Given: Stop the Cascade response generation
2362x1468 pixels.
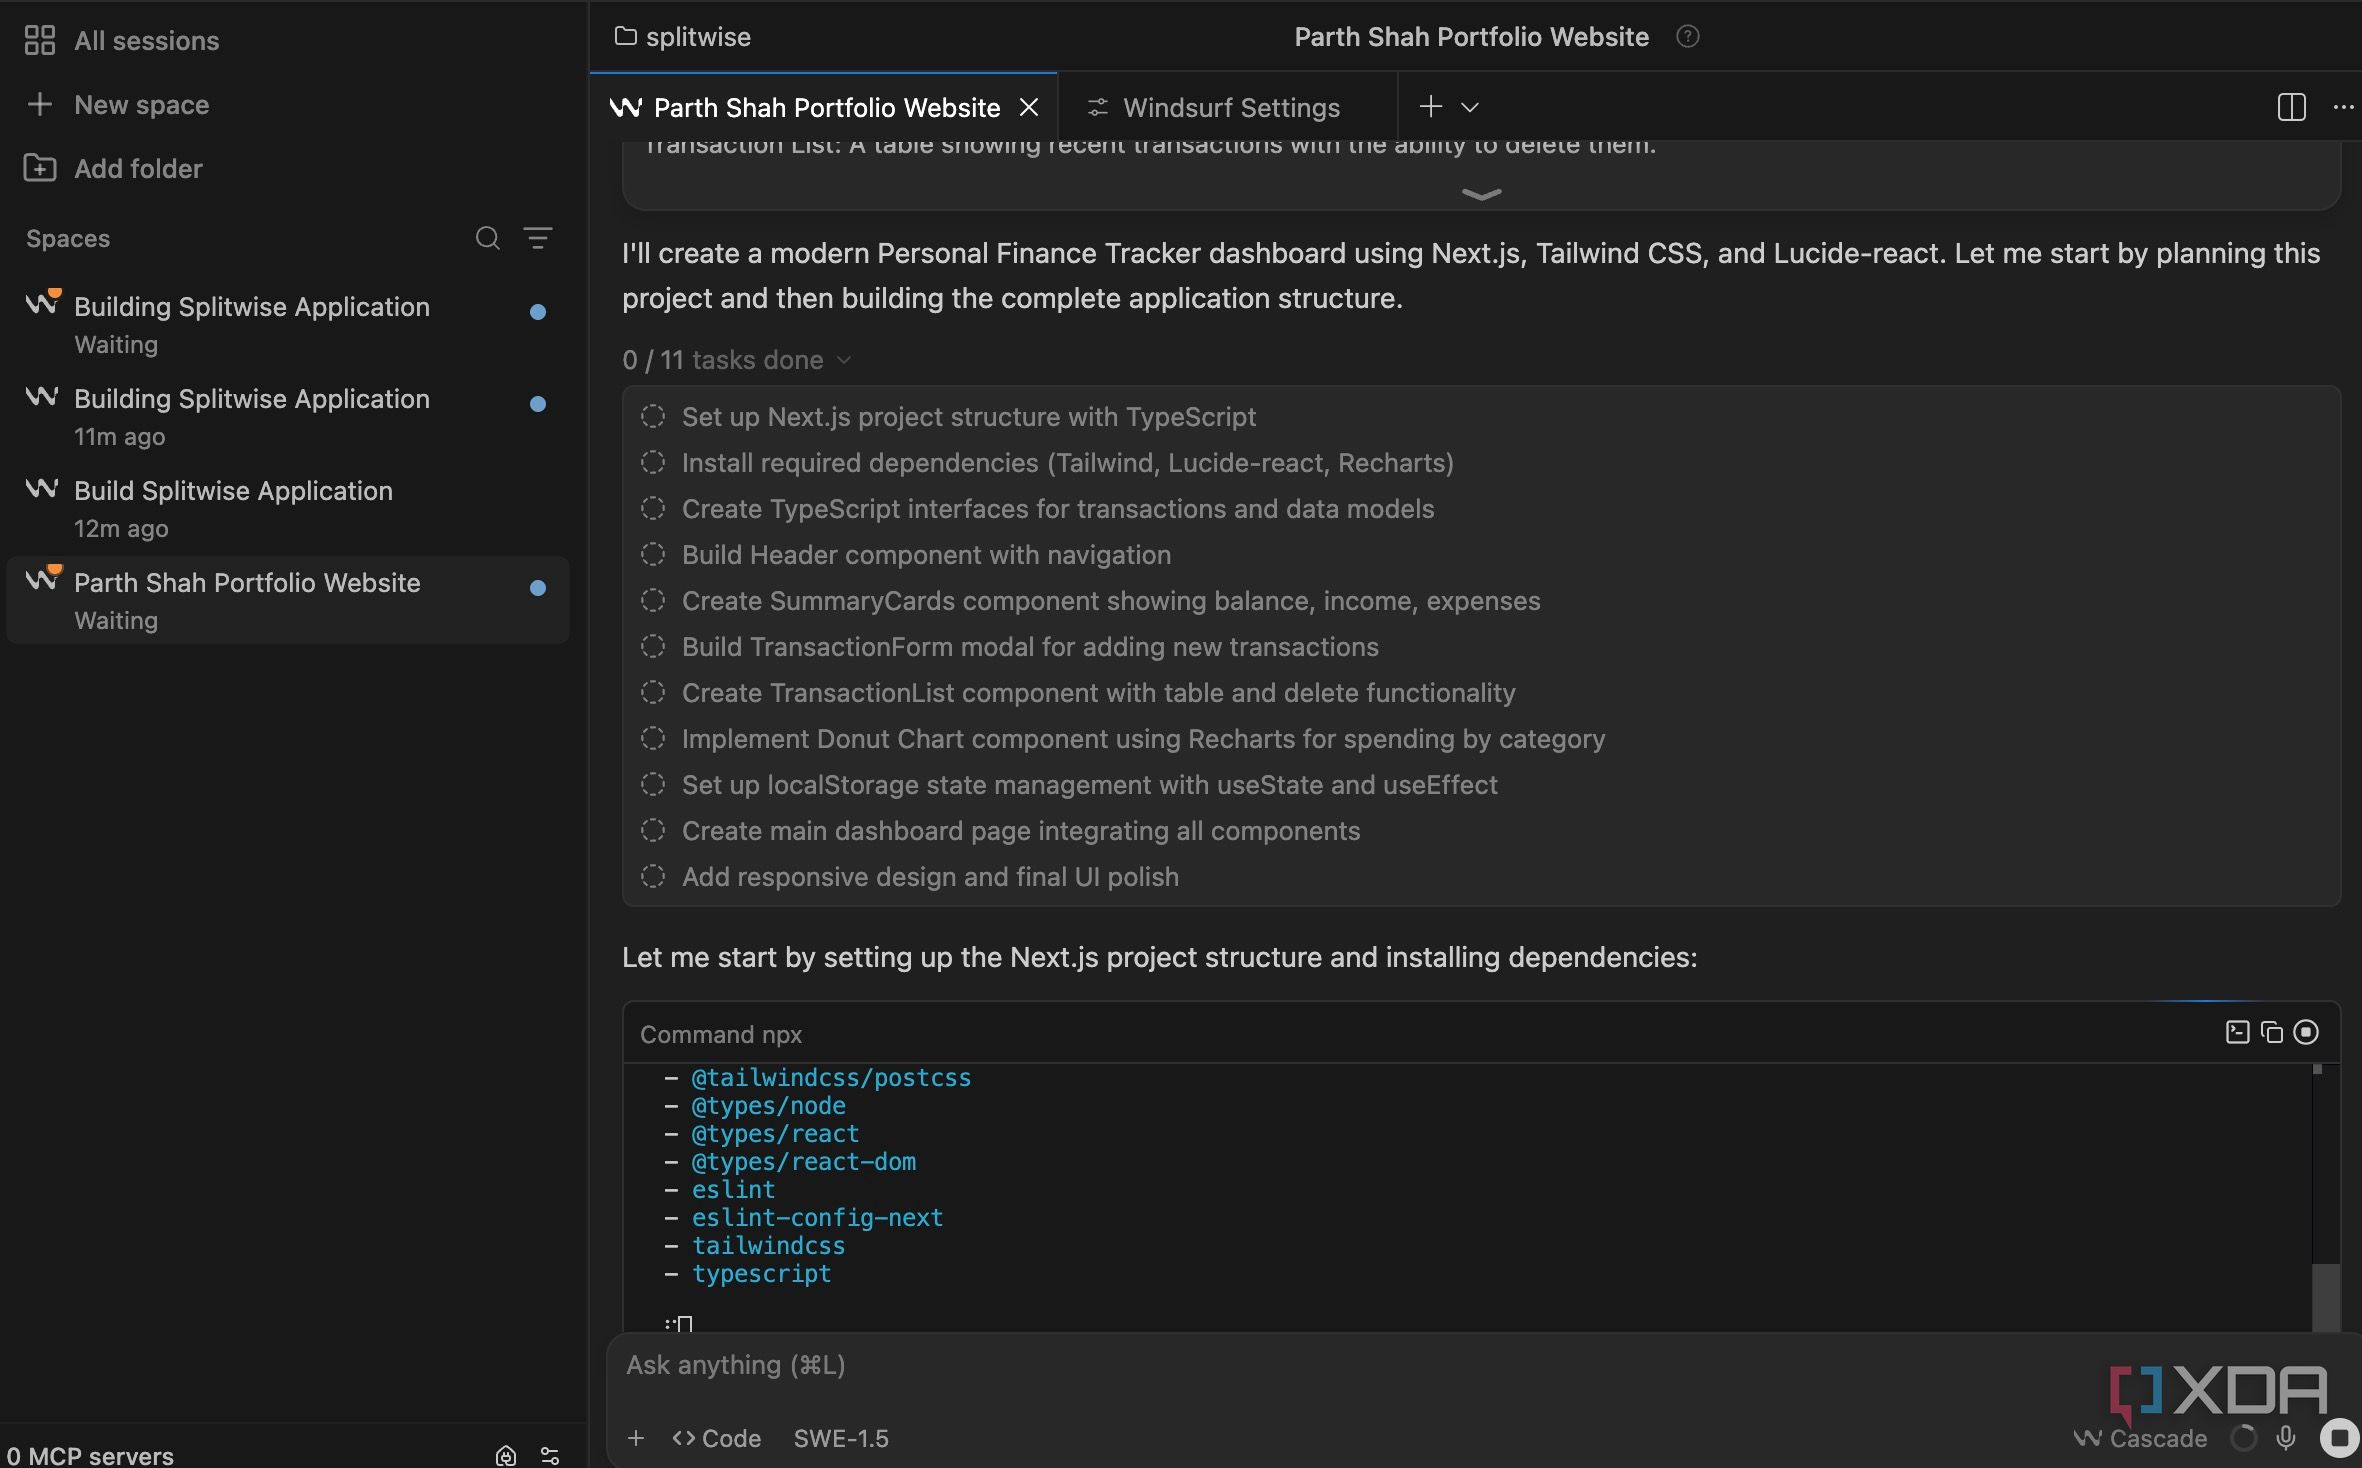Looking at the screenshot, I should coord(2339,1438).
